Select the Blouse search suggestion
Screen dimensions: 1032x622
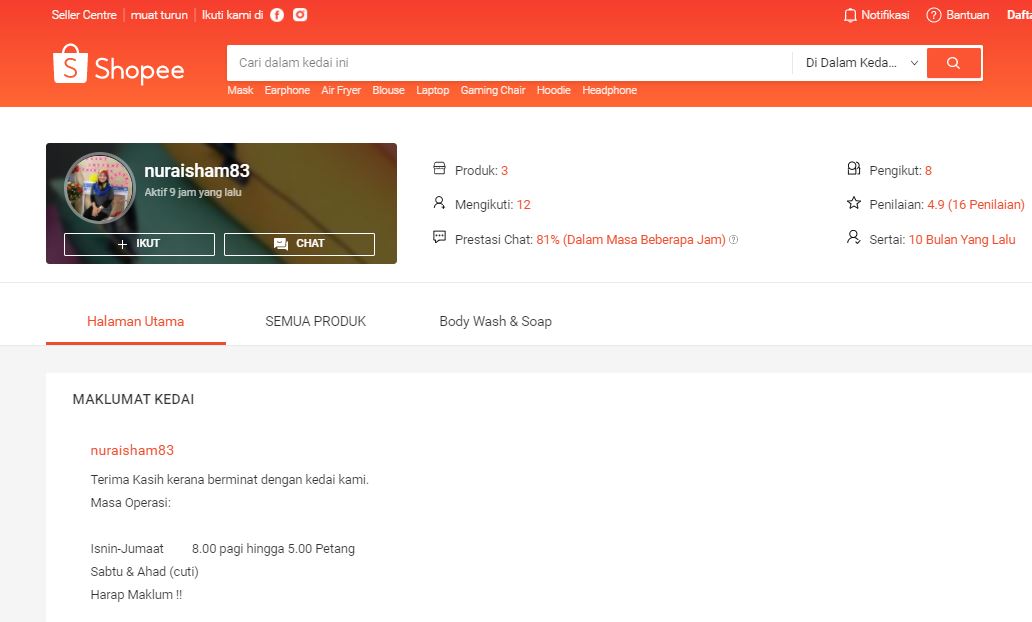coord(388,90)
